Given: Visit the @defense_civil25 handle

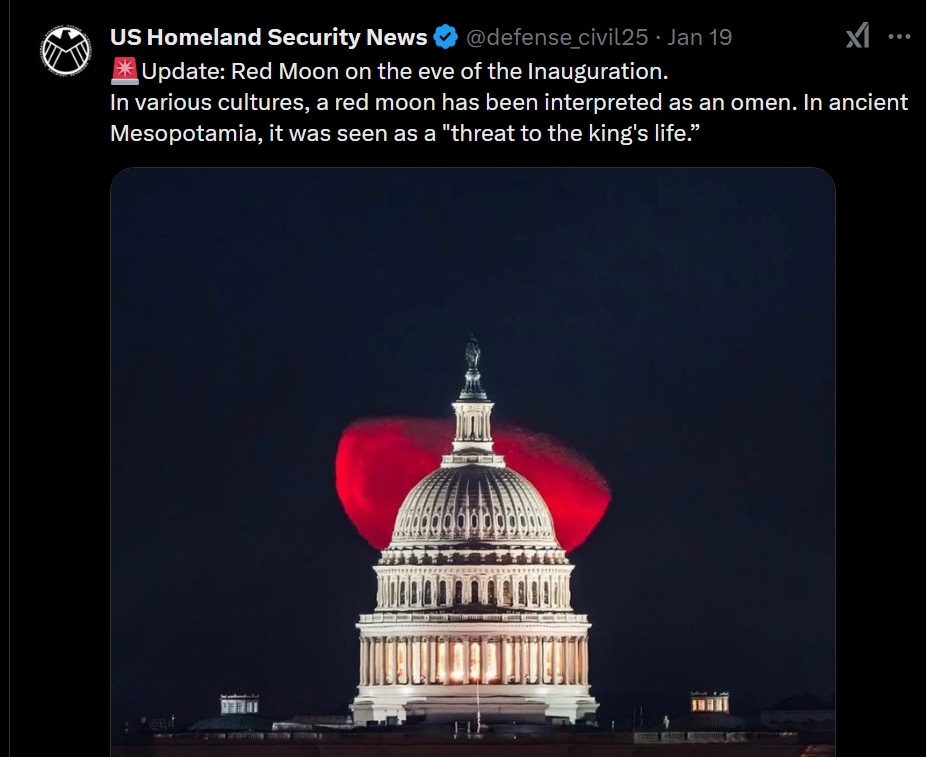Looking at the screenshot, I should (557, 37).
